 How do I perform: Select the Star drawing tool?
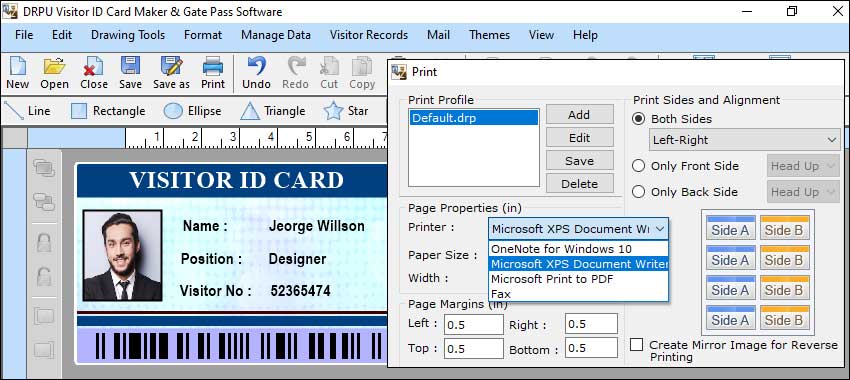[x=346, y=111]
